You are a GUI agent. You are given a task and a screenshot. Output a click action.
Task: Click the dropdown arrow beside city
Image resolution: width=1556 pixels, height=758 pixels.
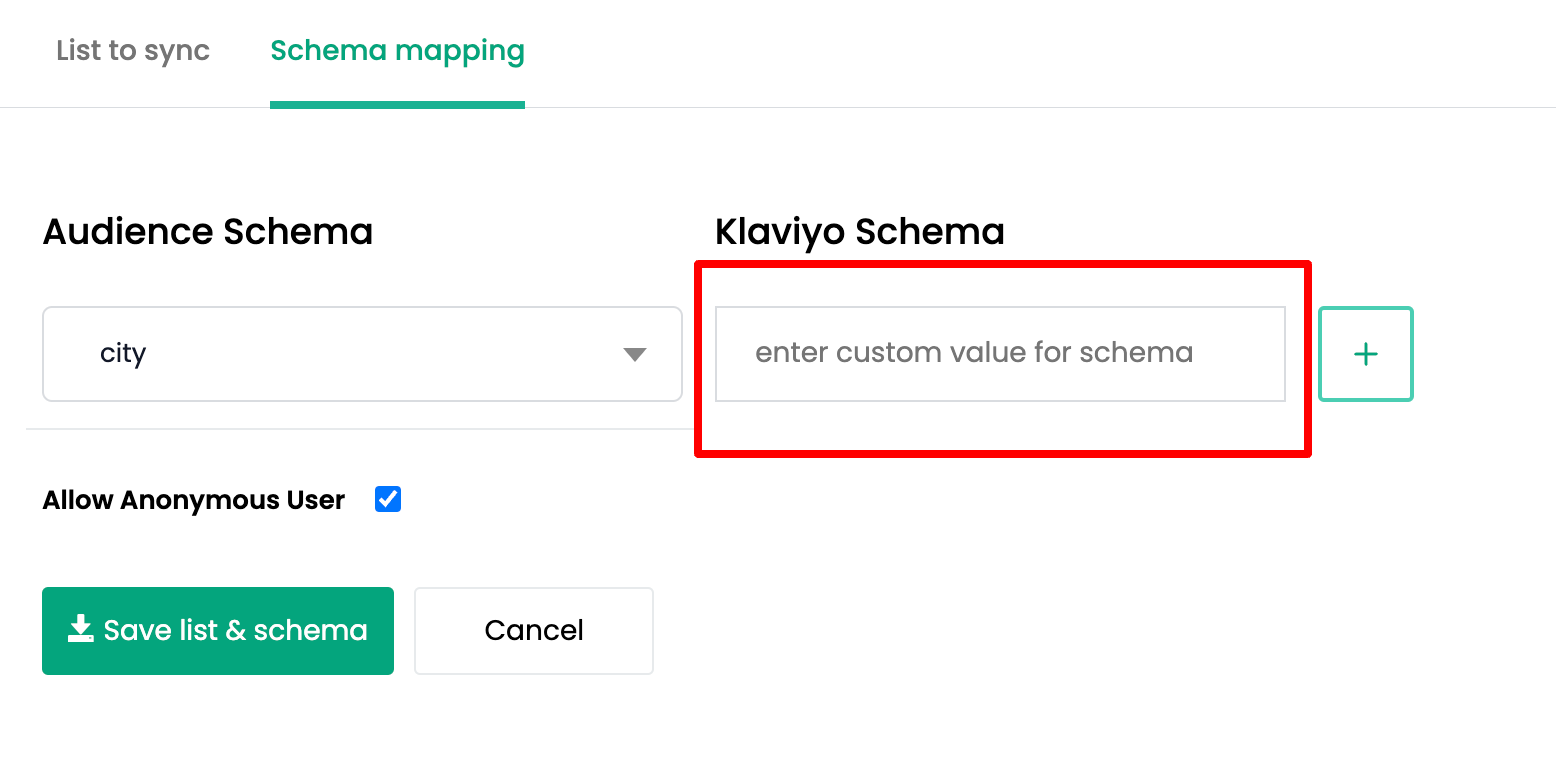coord(634,354)
